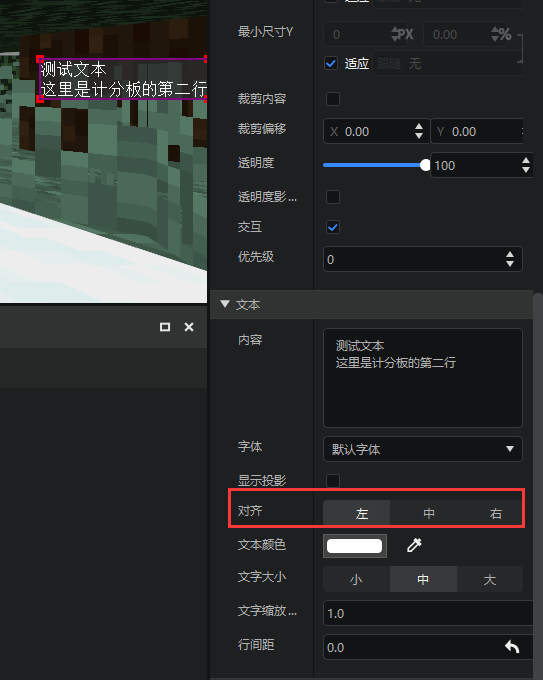Increase the 透明度 value with the stepper up arrow

[526, 161]
